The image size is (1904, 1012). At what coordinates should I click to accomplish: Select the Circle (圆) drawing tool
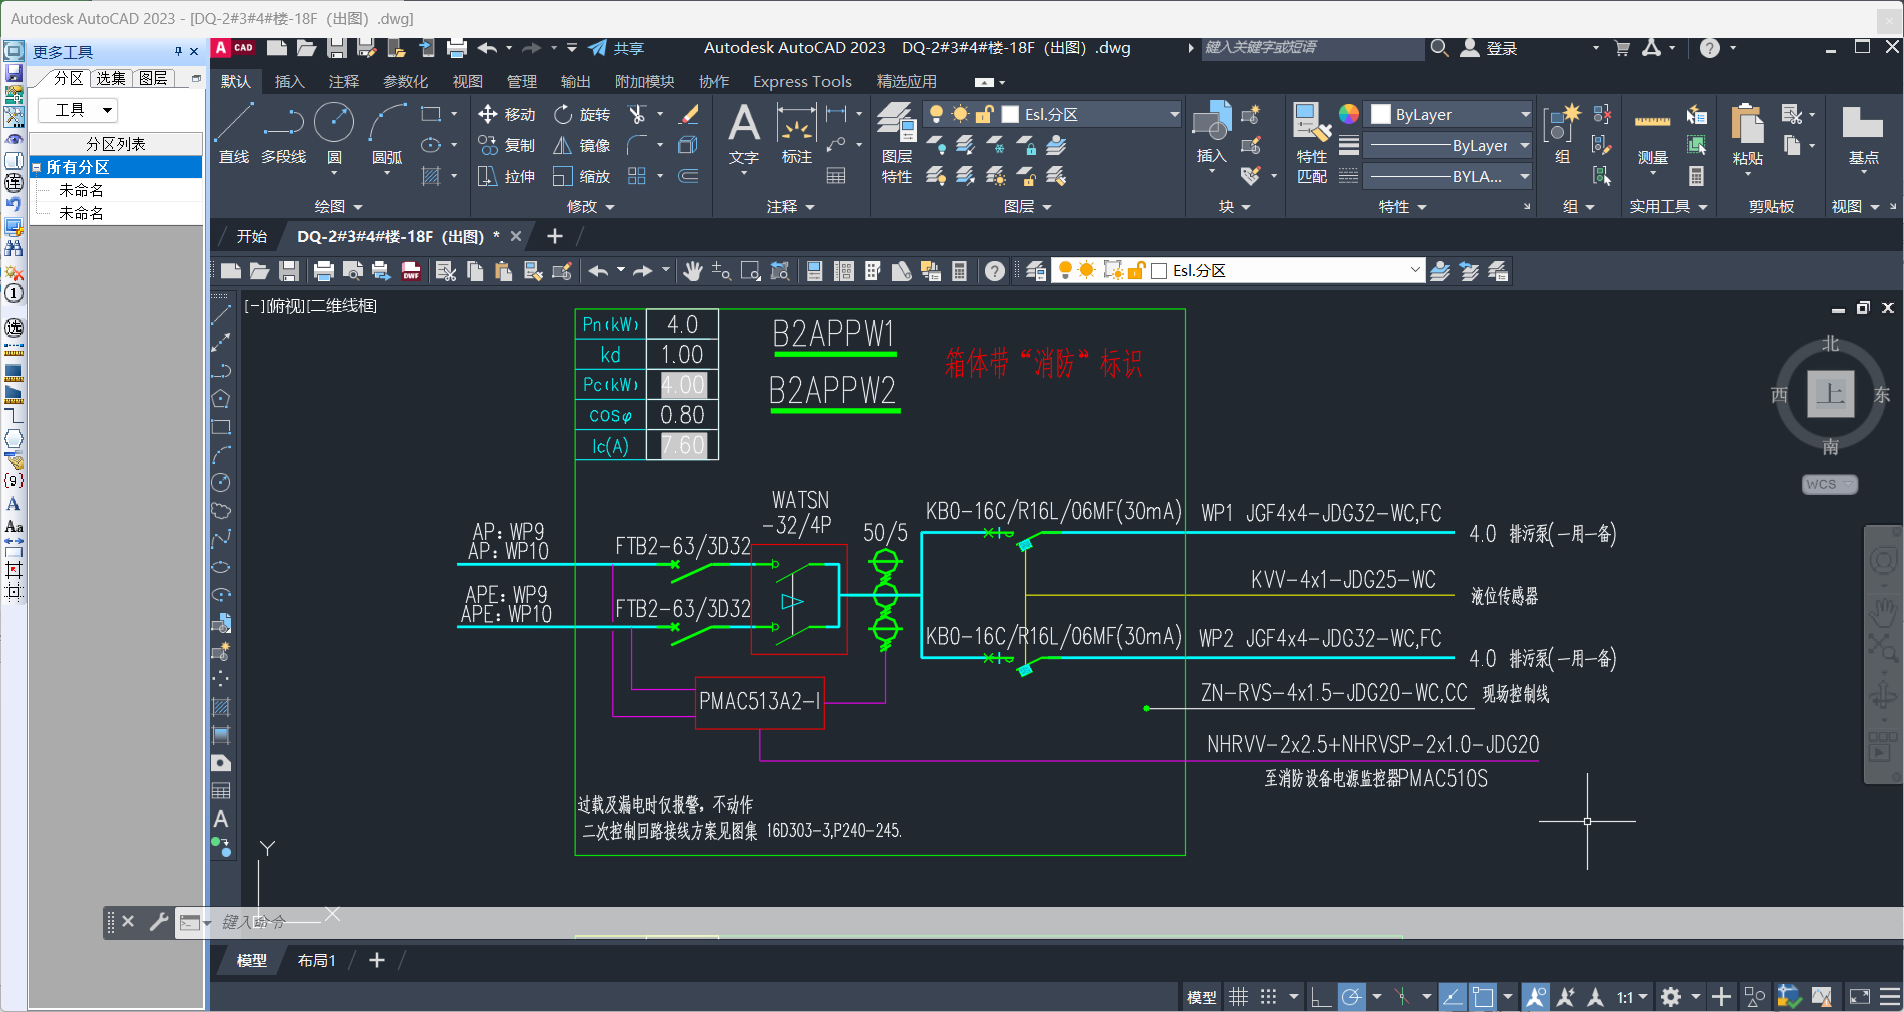(x=334, y=132)
